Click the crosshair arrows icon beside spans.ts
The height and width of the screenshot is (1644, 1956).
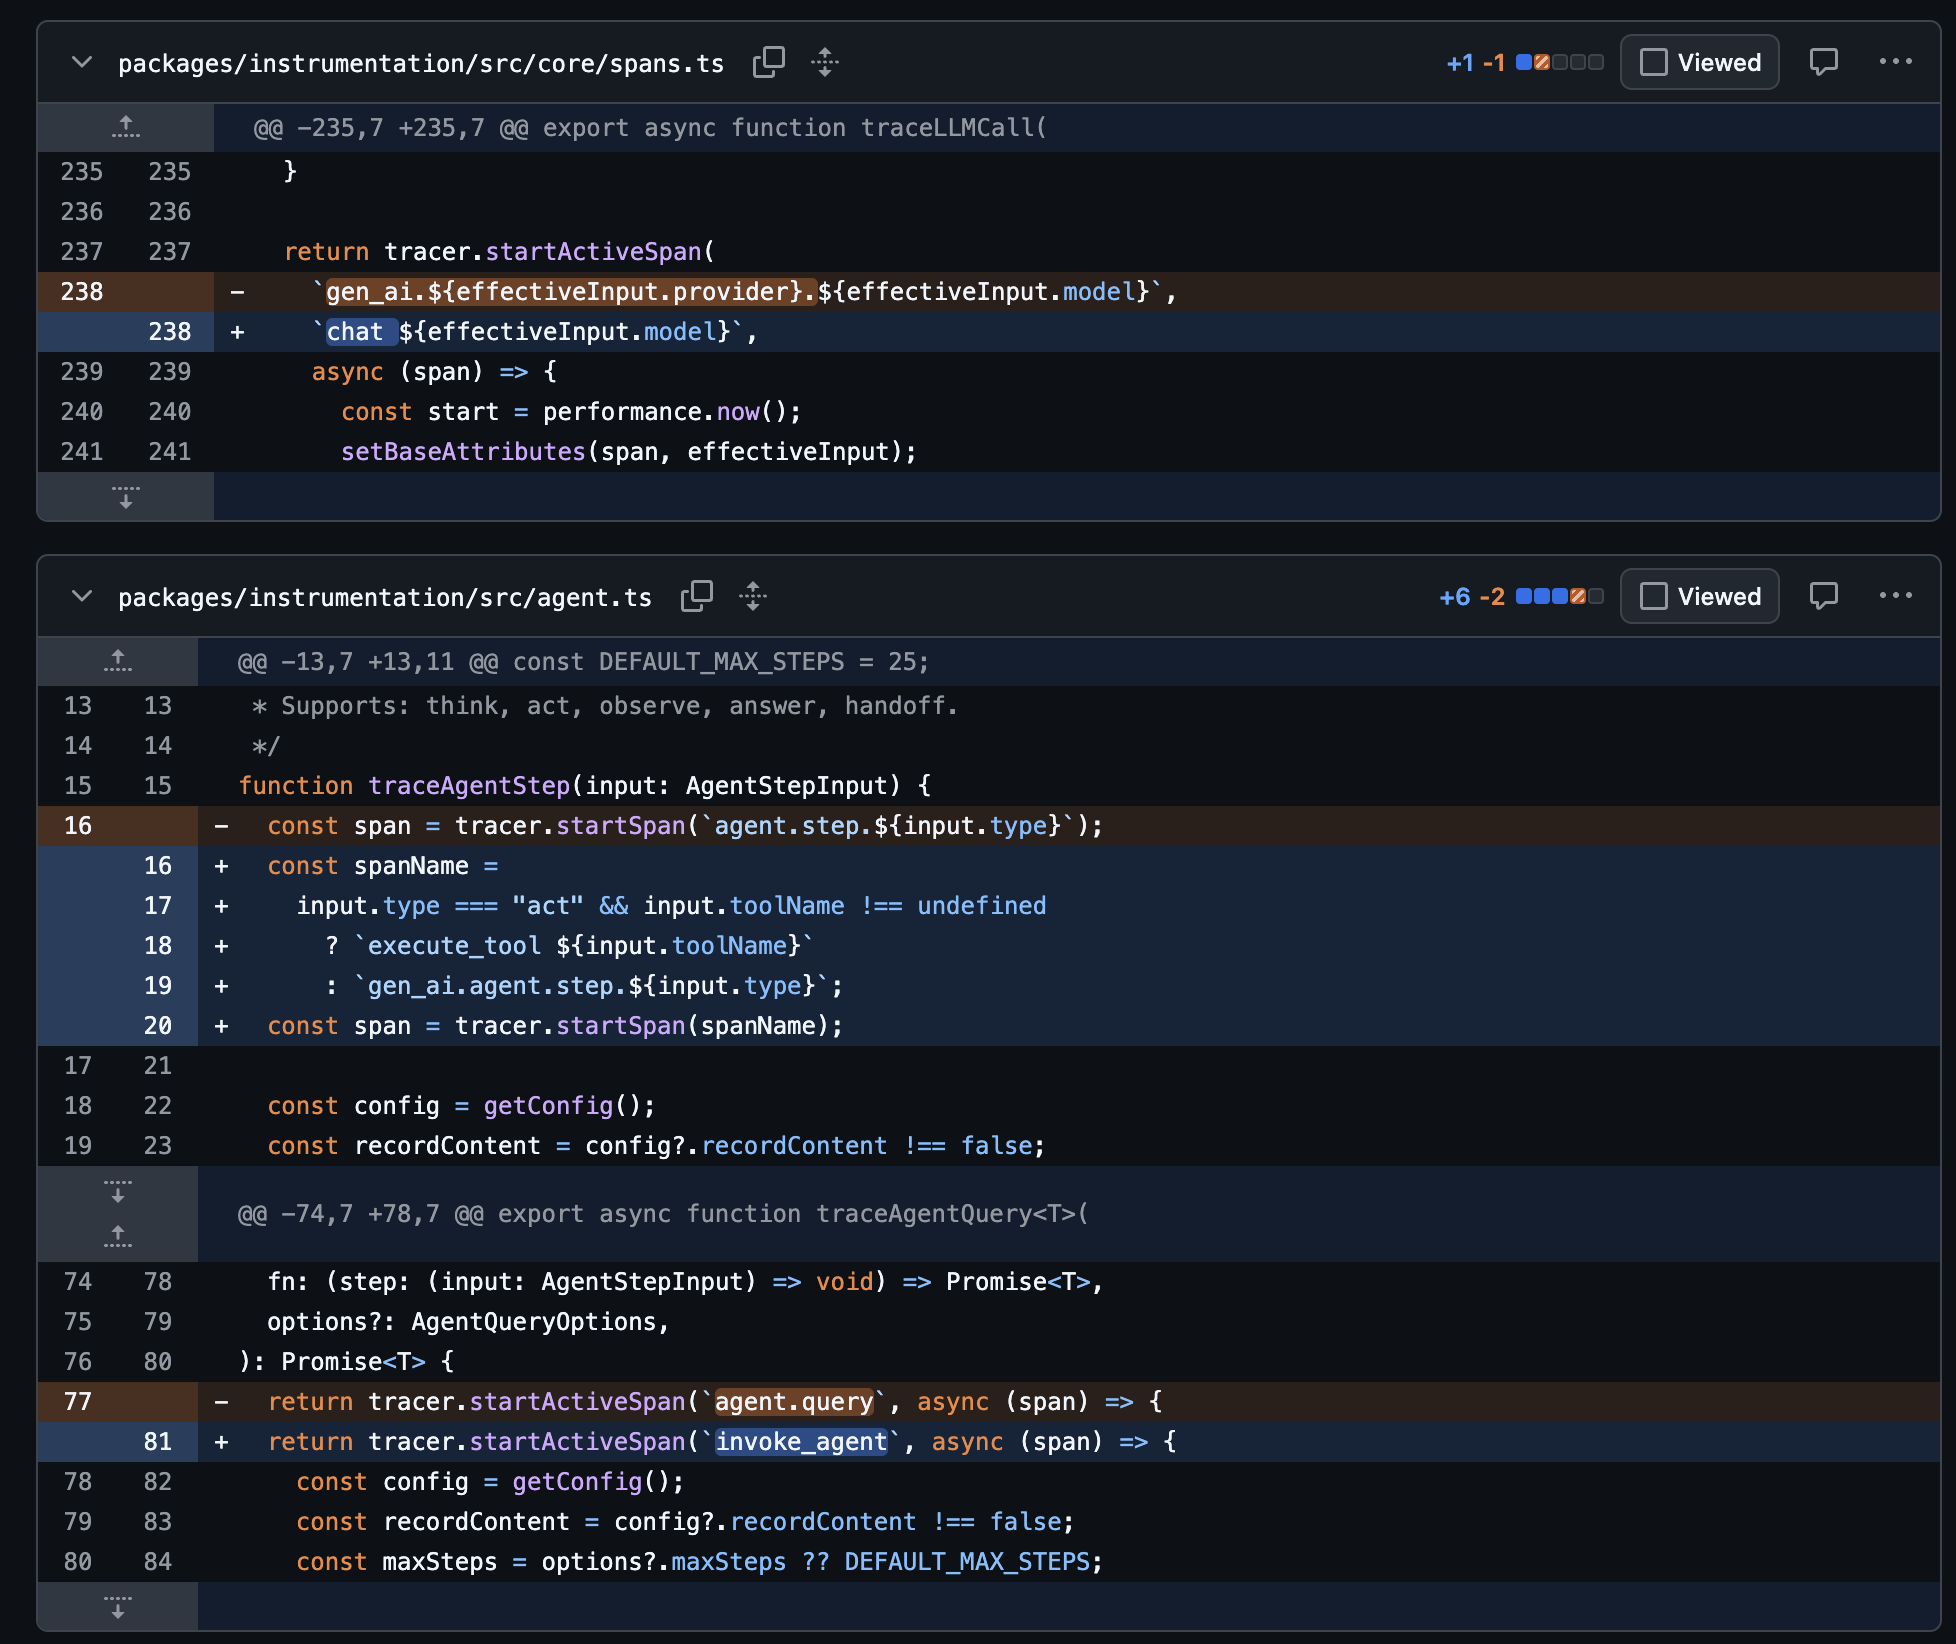(x=825, y=62)
